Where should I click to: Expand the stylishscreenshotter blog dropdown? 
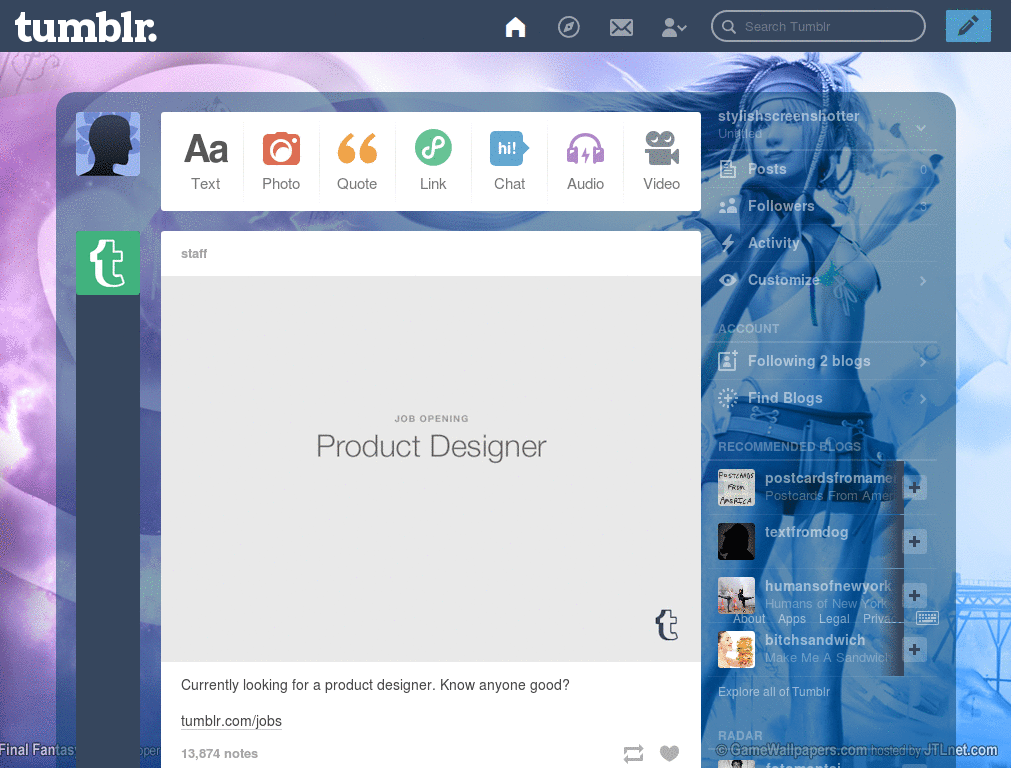[921, 127]
